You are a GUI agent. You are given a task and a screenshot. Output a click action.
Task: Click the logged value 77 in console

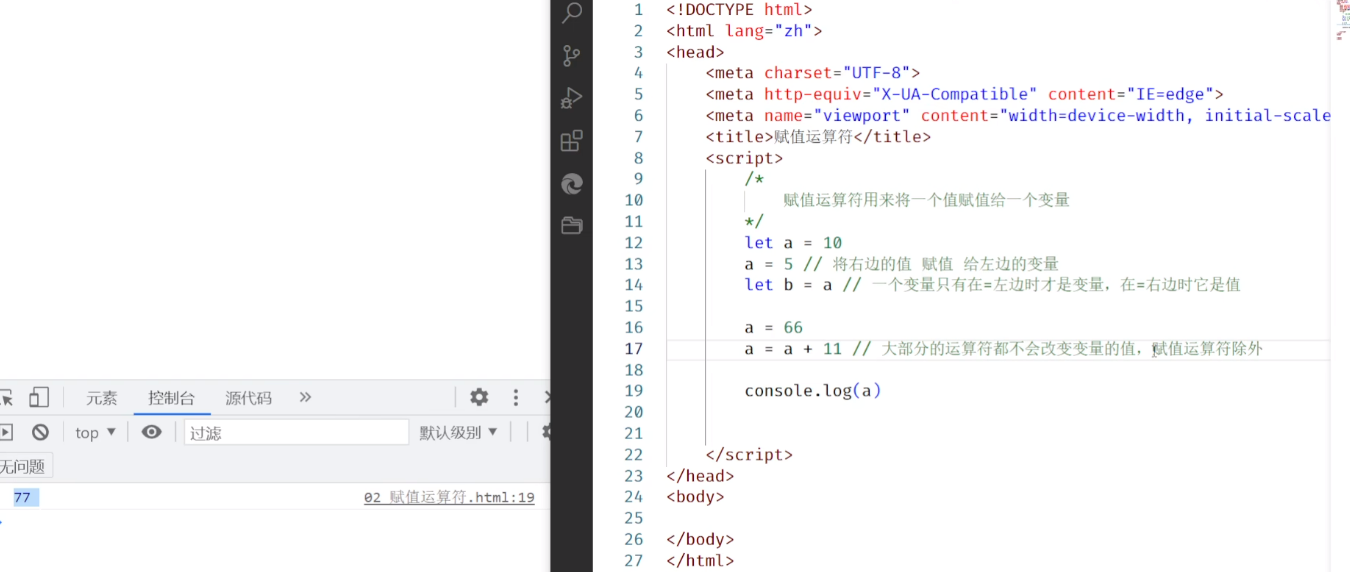tap(22, 497)
